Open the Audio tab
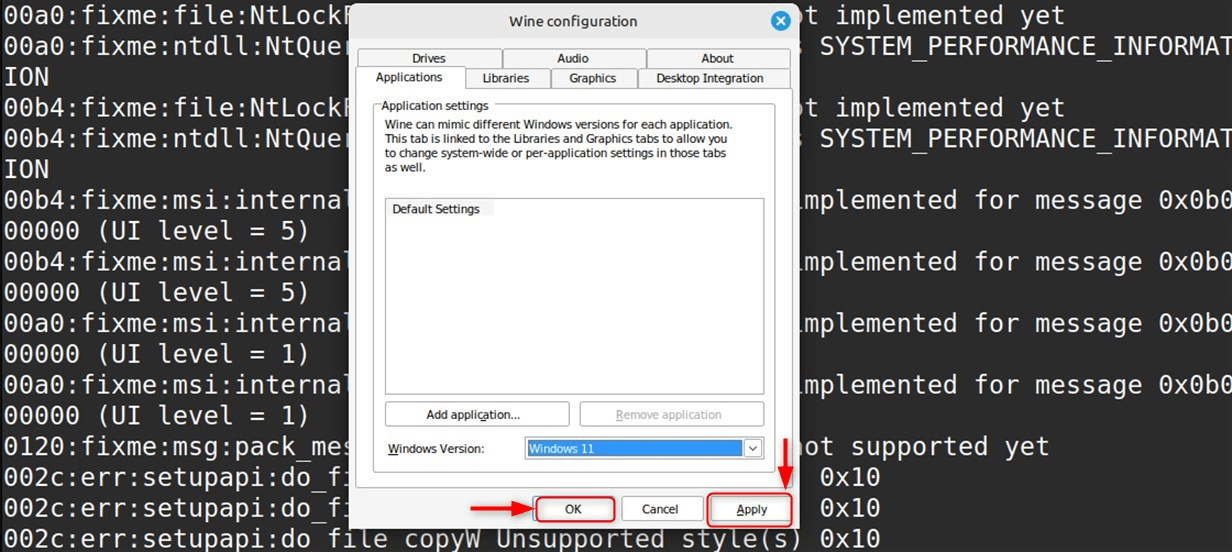The height and width of the screenshot is (552, 1232). coord(573,58)
